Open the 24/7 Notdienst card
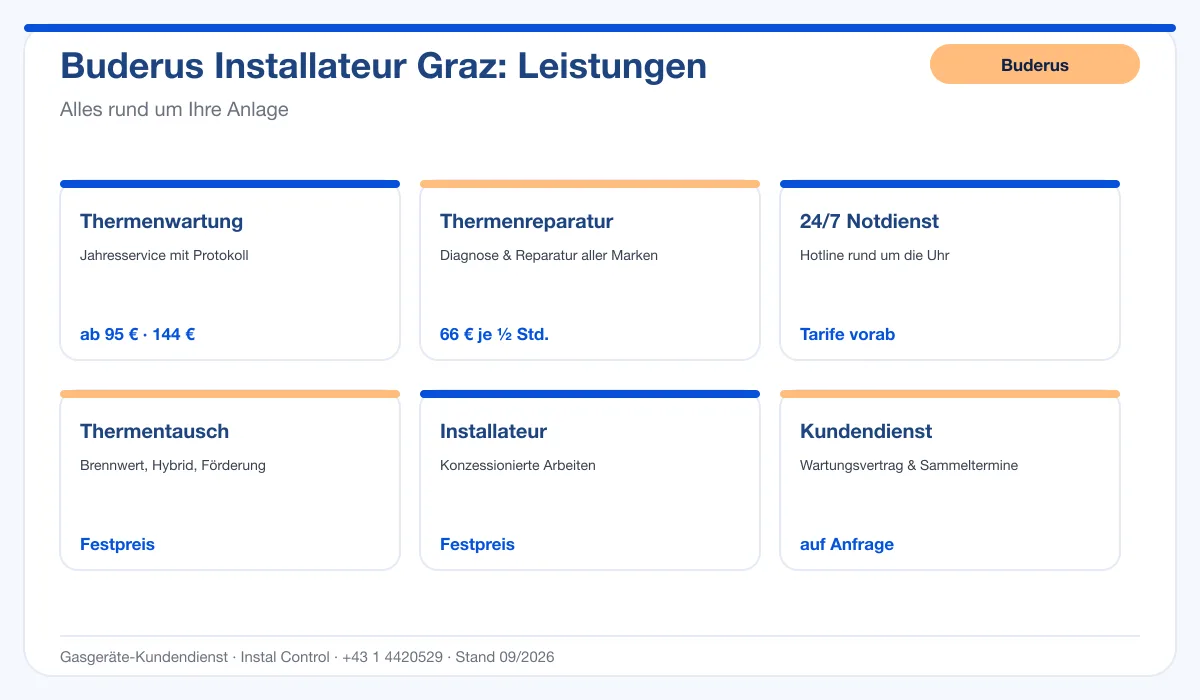The height and width of the screenshot is (700, 1200). click(950, 270)
